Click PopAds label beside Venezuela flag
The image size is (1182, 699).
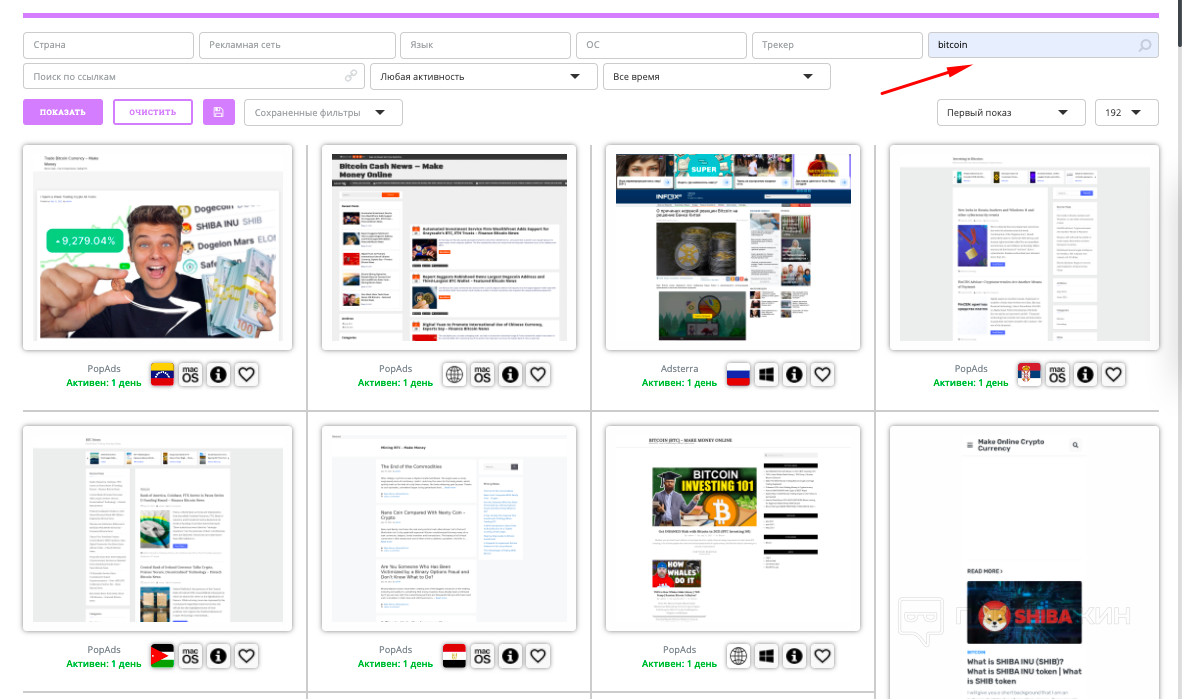coord(104,369)
